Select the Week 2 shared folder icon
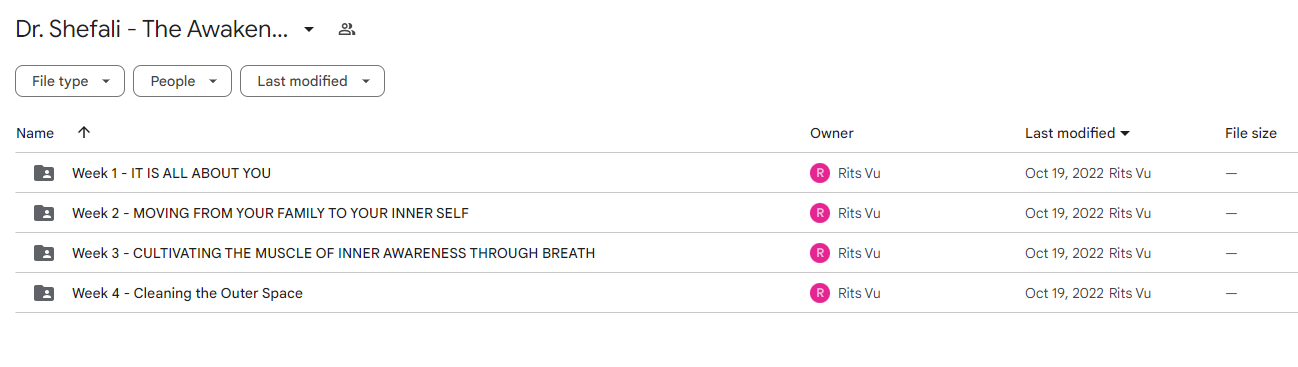The image size is (1298, 367). click(44, 213)
